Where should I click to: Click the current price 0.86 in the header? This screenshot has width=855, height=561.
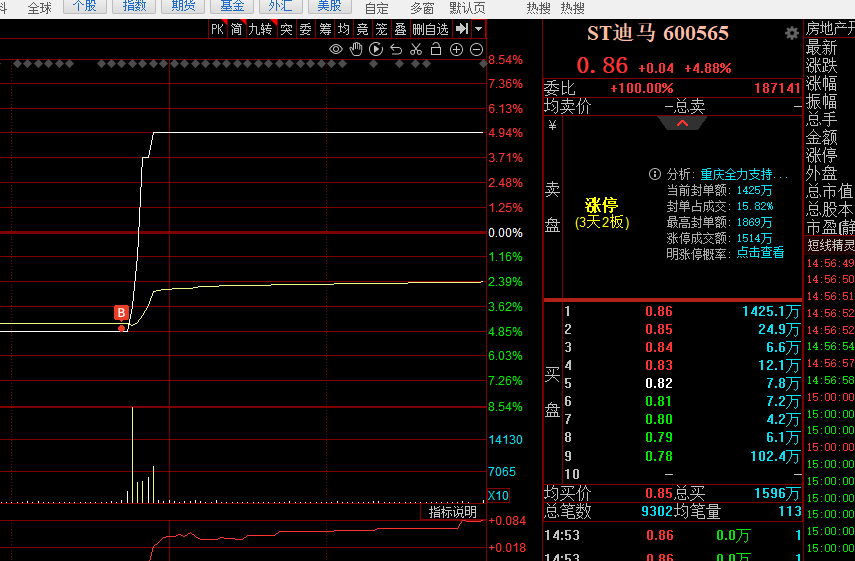point(602,66)
